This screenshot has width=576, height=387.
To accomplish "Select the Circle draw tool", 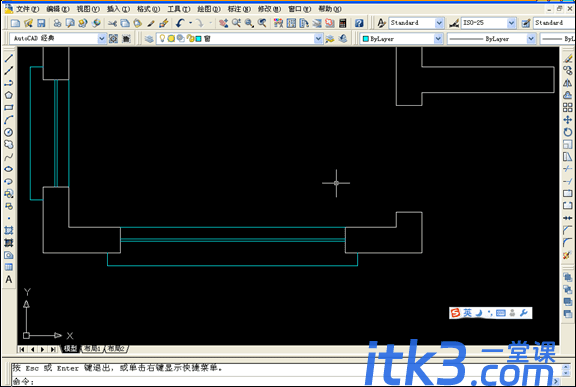I will click(9, 132).
